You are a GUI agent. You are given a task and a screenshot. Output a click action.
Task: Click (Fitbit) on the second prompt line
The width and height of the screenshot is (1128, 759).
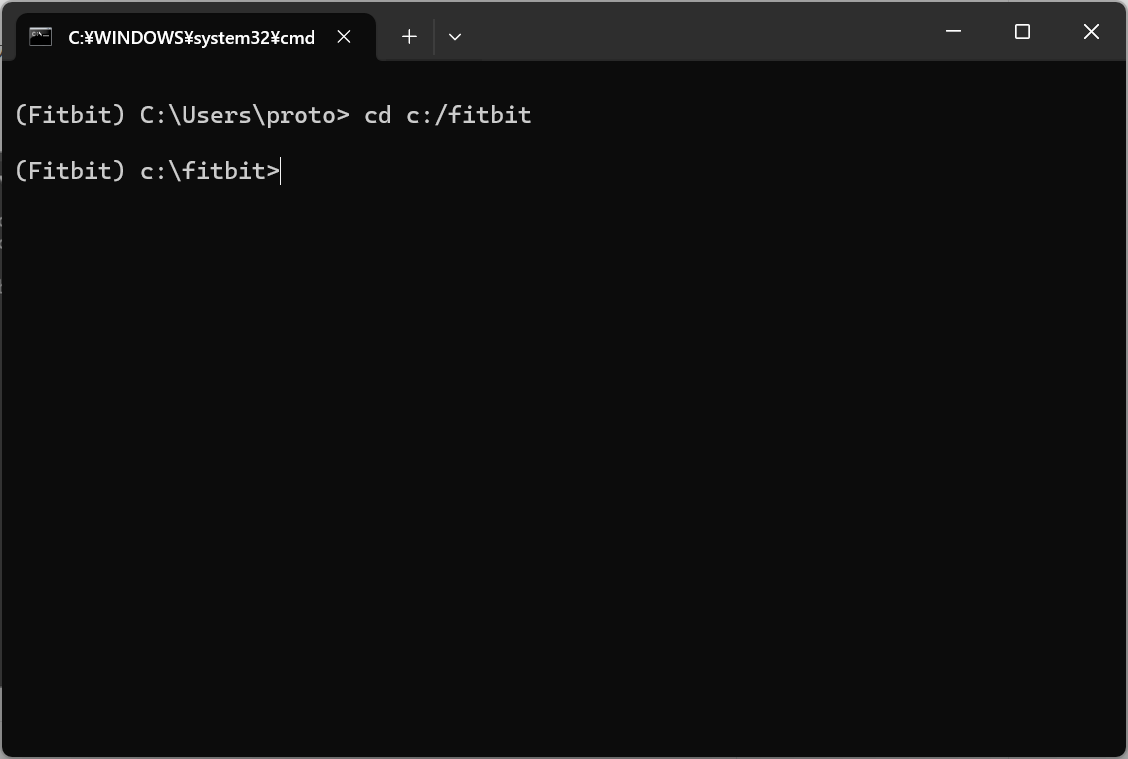[70, 171]
